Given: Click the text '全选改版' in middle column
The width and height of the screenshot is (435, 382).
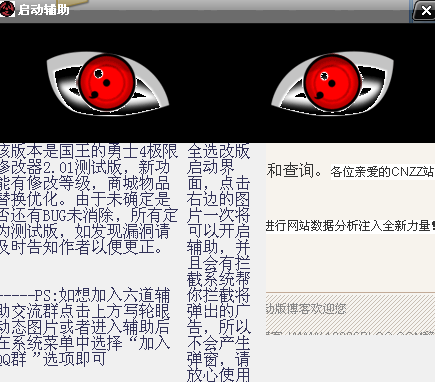Looking at the screenshot, I should pos(218,151).
